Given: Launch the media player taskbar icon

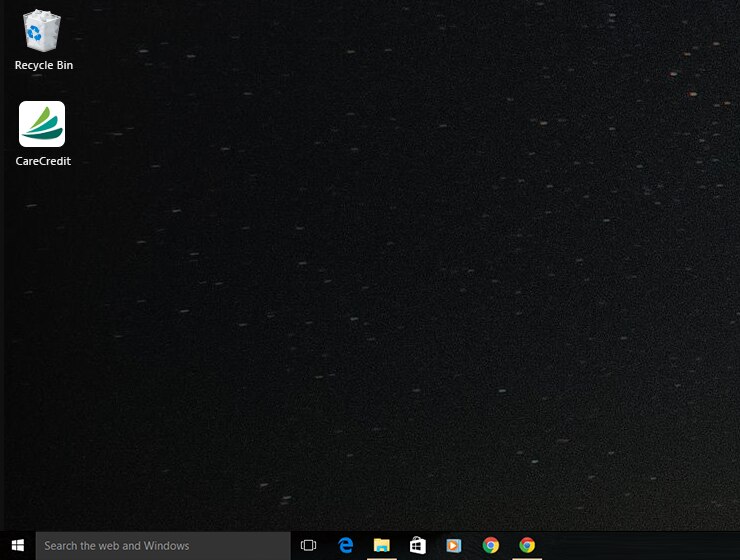Looking at the screenshot, I should click(x=454, y=545).
